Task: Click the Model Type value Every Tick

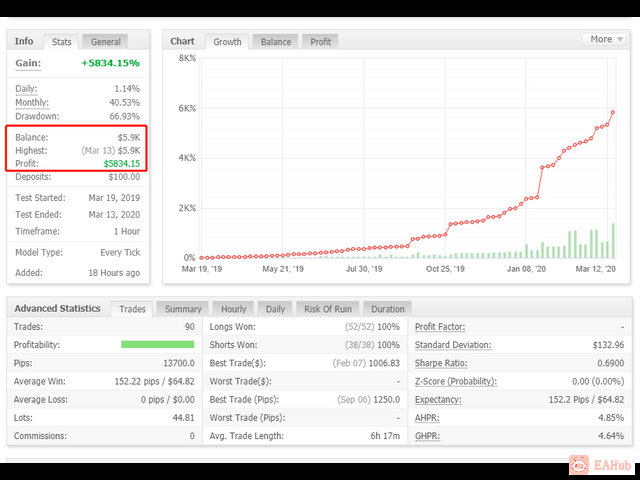Action: point(120,253)
